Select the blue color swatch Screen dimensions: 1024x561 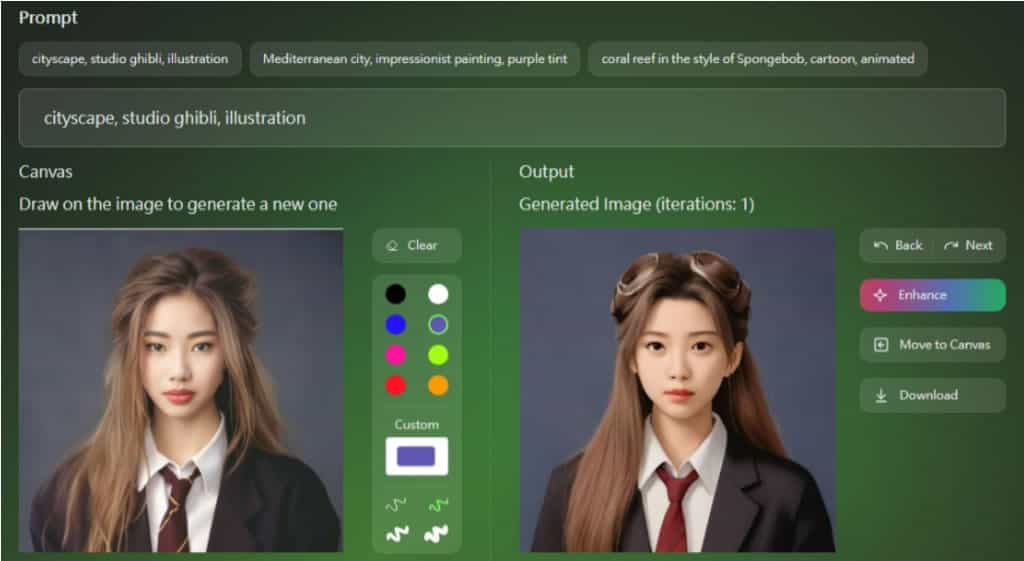(x=396, y=324)
